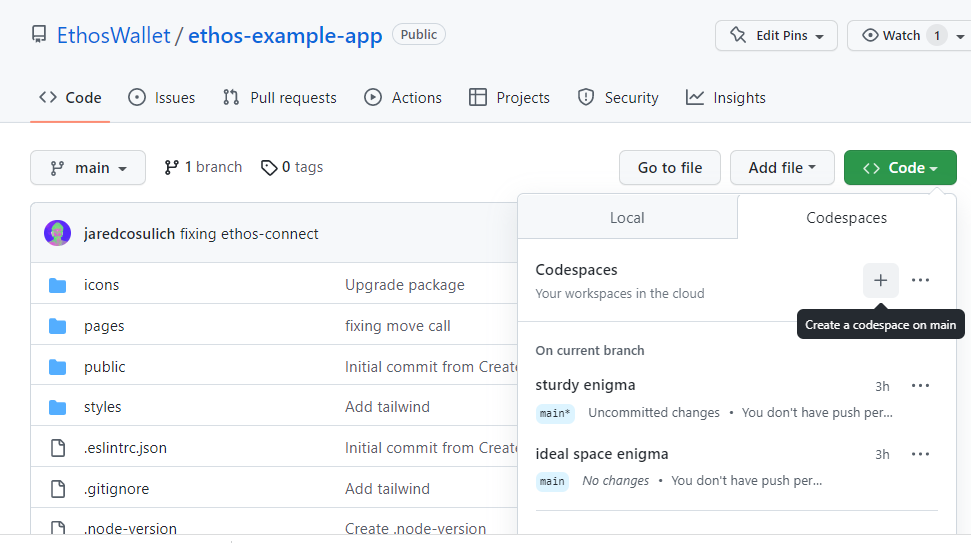Screen dimensions: 971x543
Task: Click the main badge under ideal space enigma
Action: click(x=552, y=481)
